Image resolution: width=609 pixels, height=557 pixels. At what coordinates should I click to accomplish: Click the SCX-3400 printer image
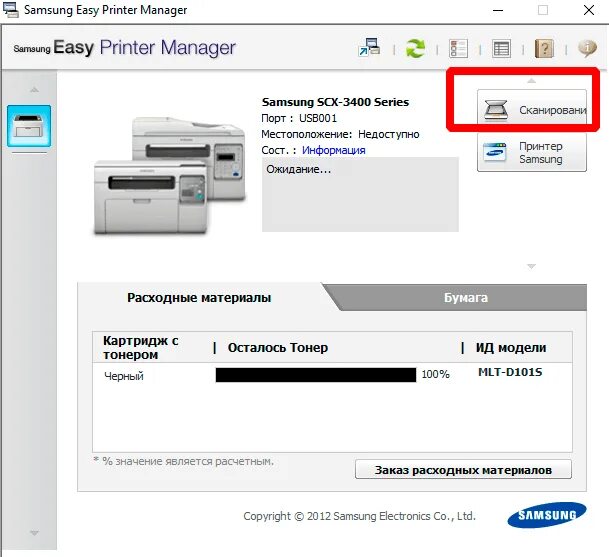click(x=170, y=176)
